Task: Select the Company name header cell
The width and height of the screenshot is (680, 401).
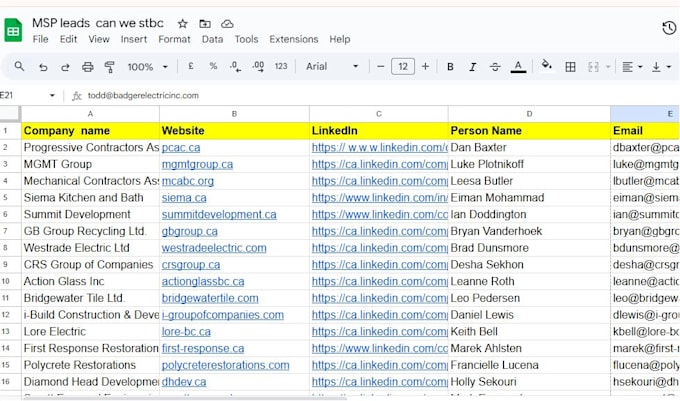Action: pyautogui.click(x=90, y=130)
